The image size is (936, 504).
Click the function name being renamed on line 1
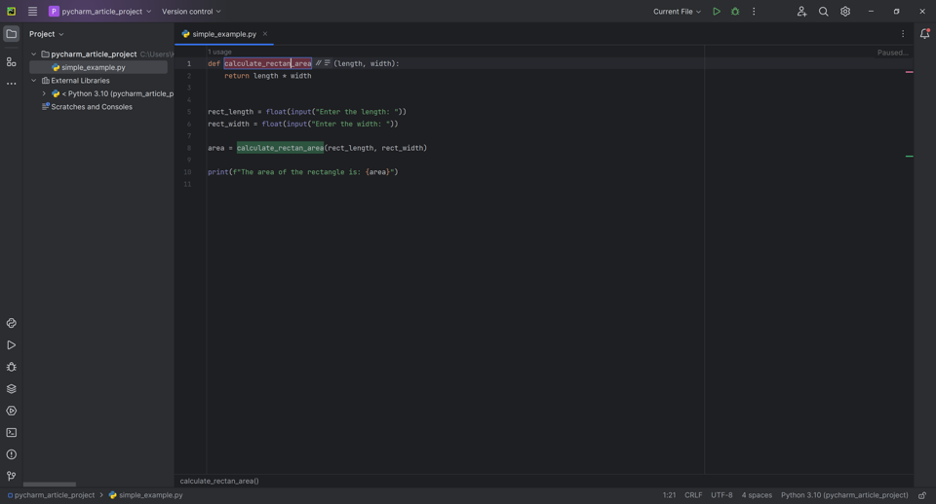tap(267, 63)
